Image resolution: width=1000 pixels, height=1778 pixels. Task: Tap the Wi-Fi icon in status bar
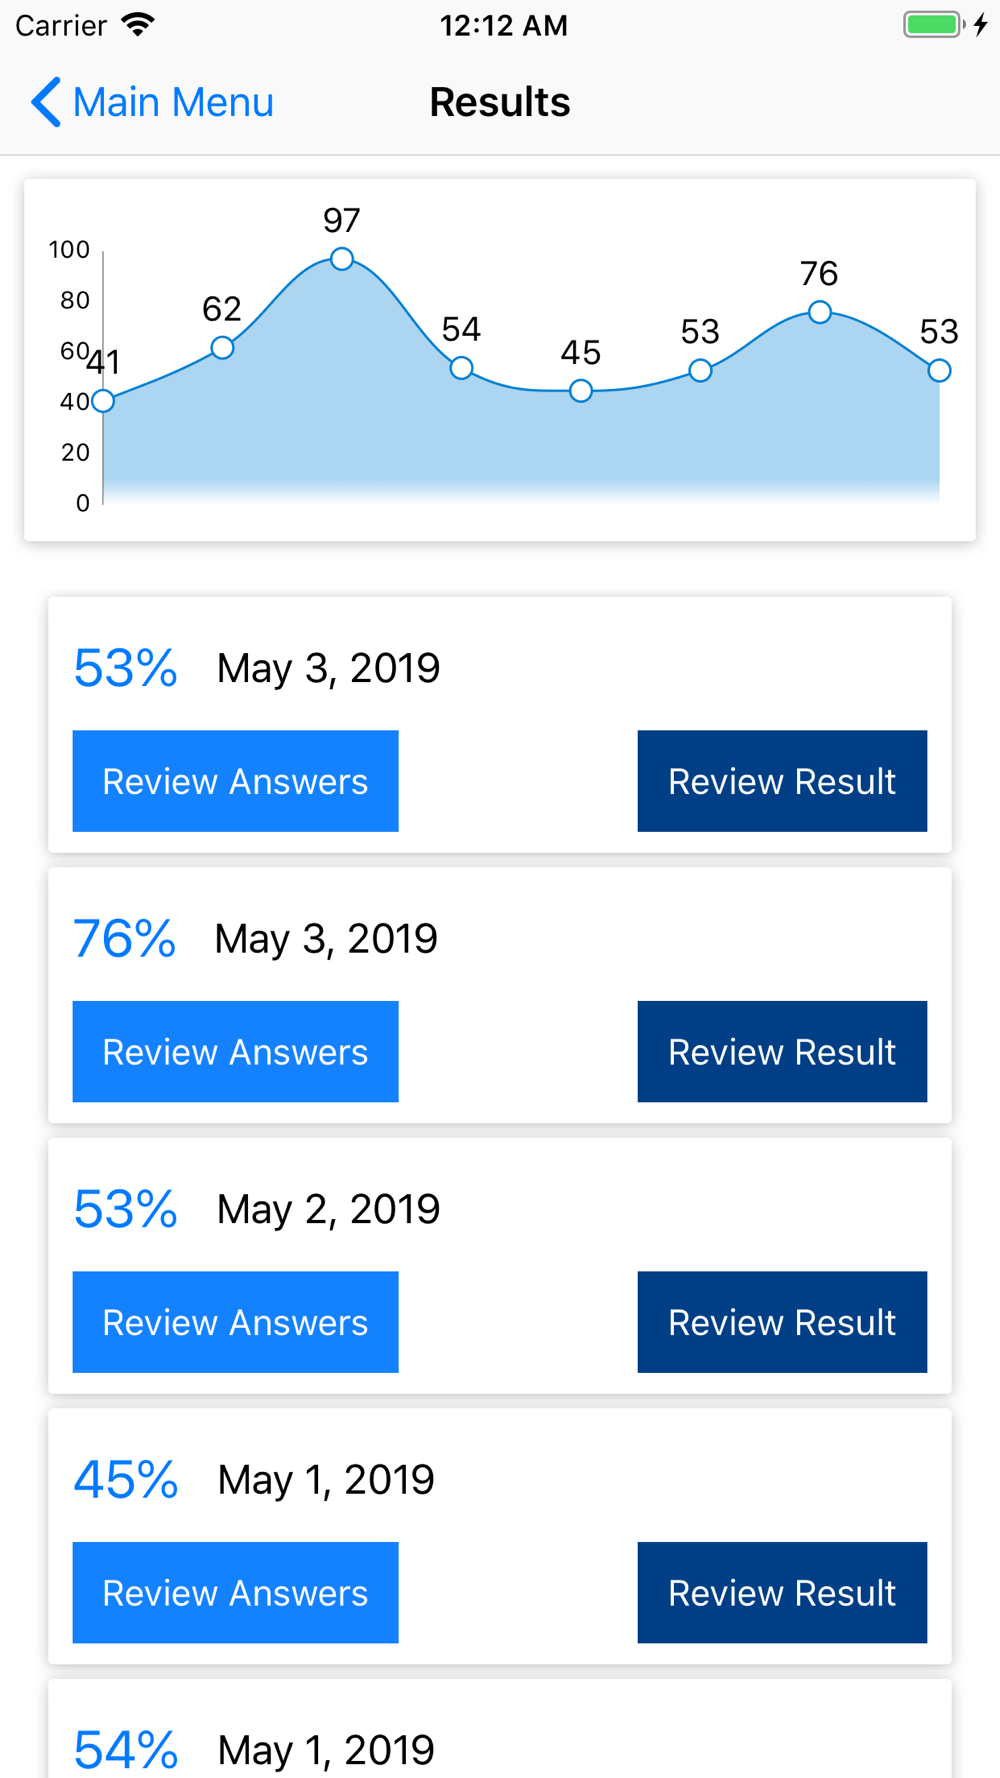[138, 24]
